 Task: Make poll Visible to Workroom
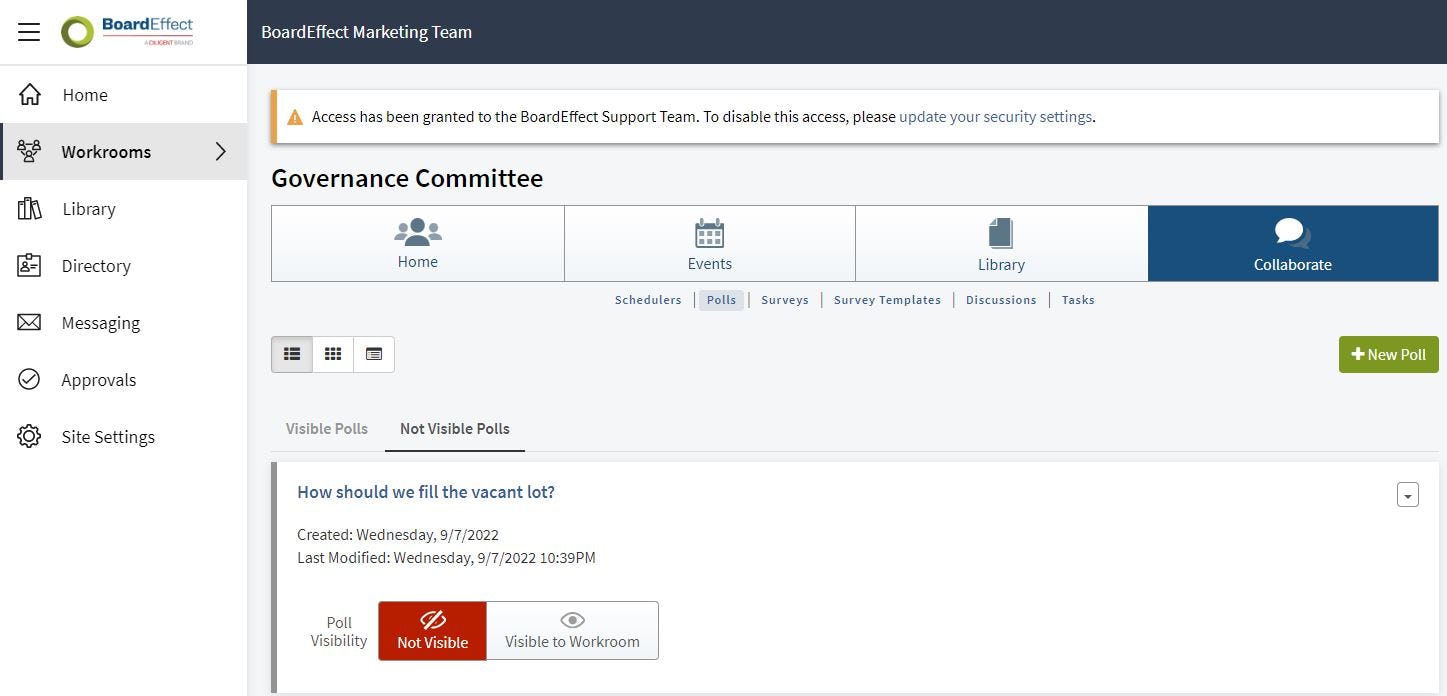click(571, 631)
